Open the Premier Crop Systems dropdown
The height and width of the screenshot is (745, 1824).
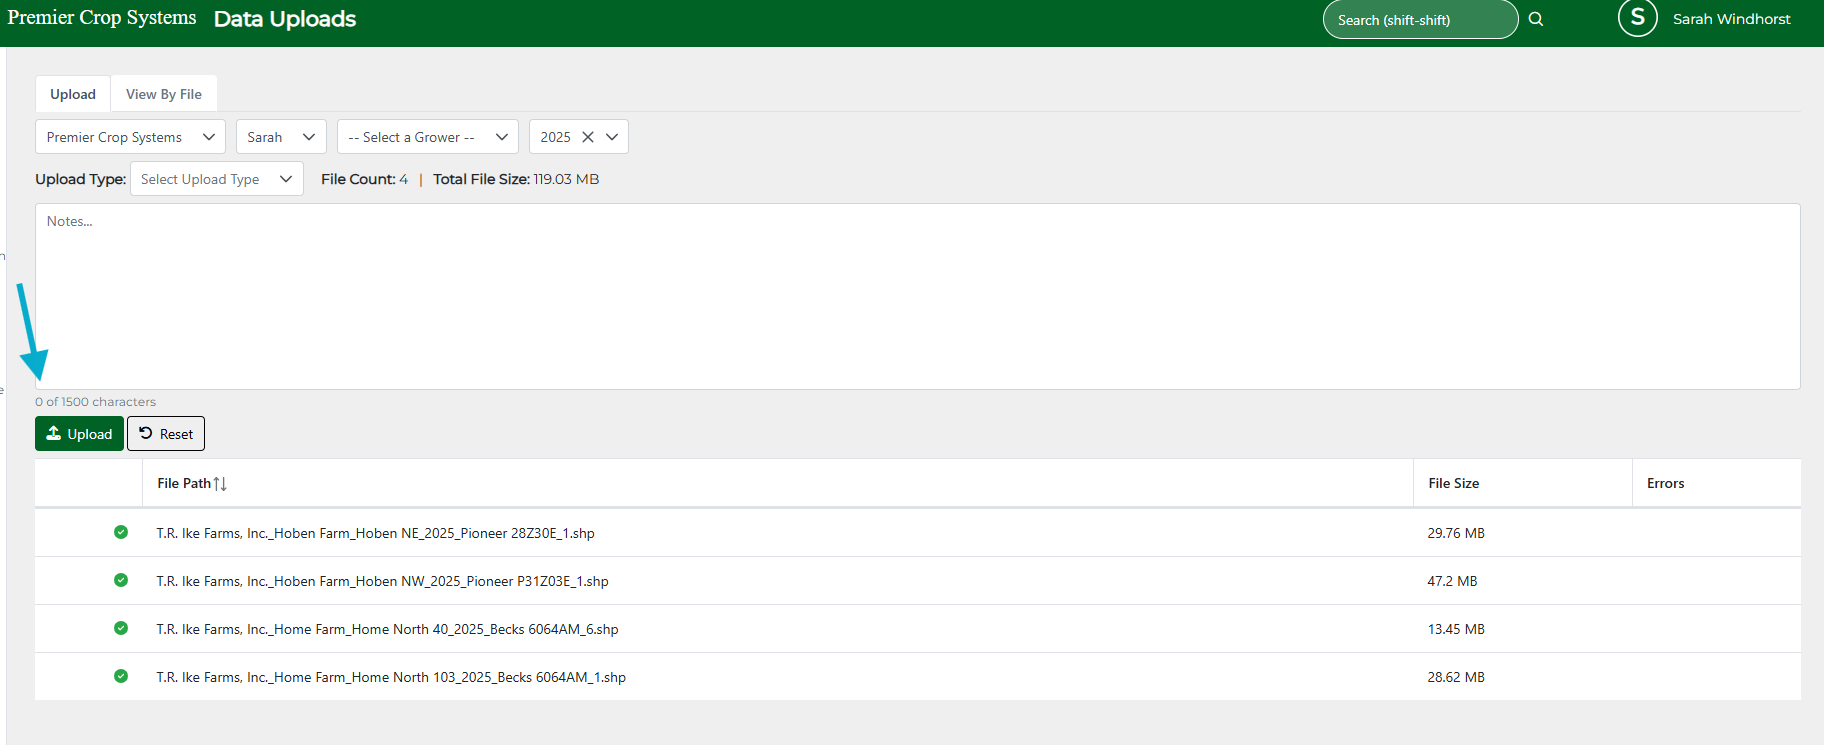point(130,137)
